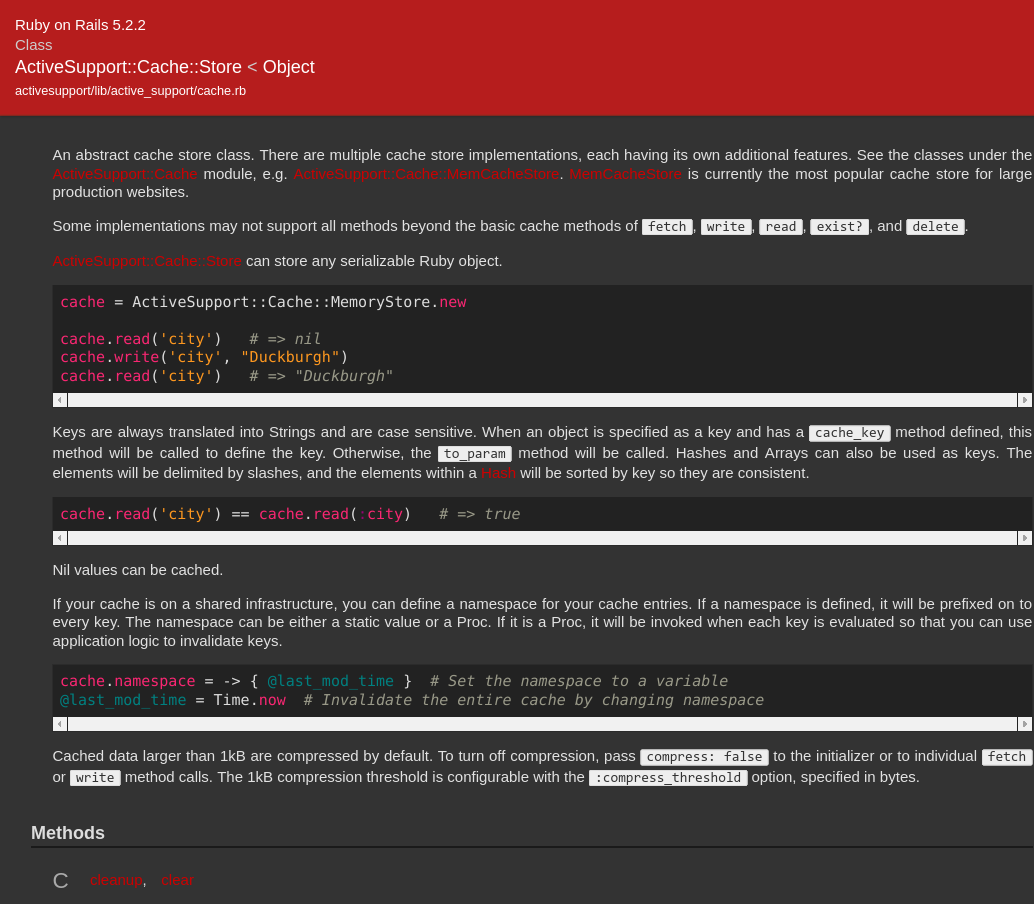Open the ActiveSupport::Cache::MemCacheStore link
1034x904 pixels.
(x=426, y=174)
